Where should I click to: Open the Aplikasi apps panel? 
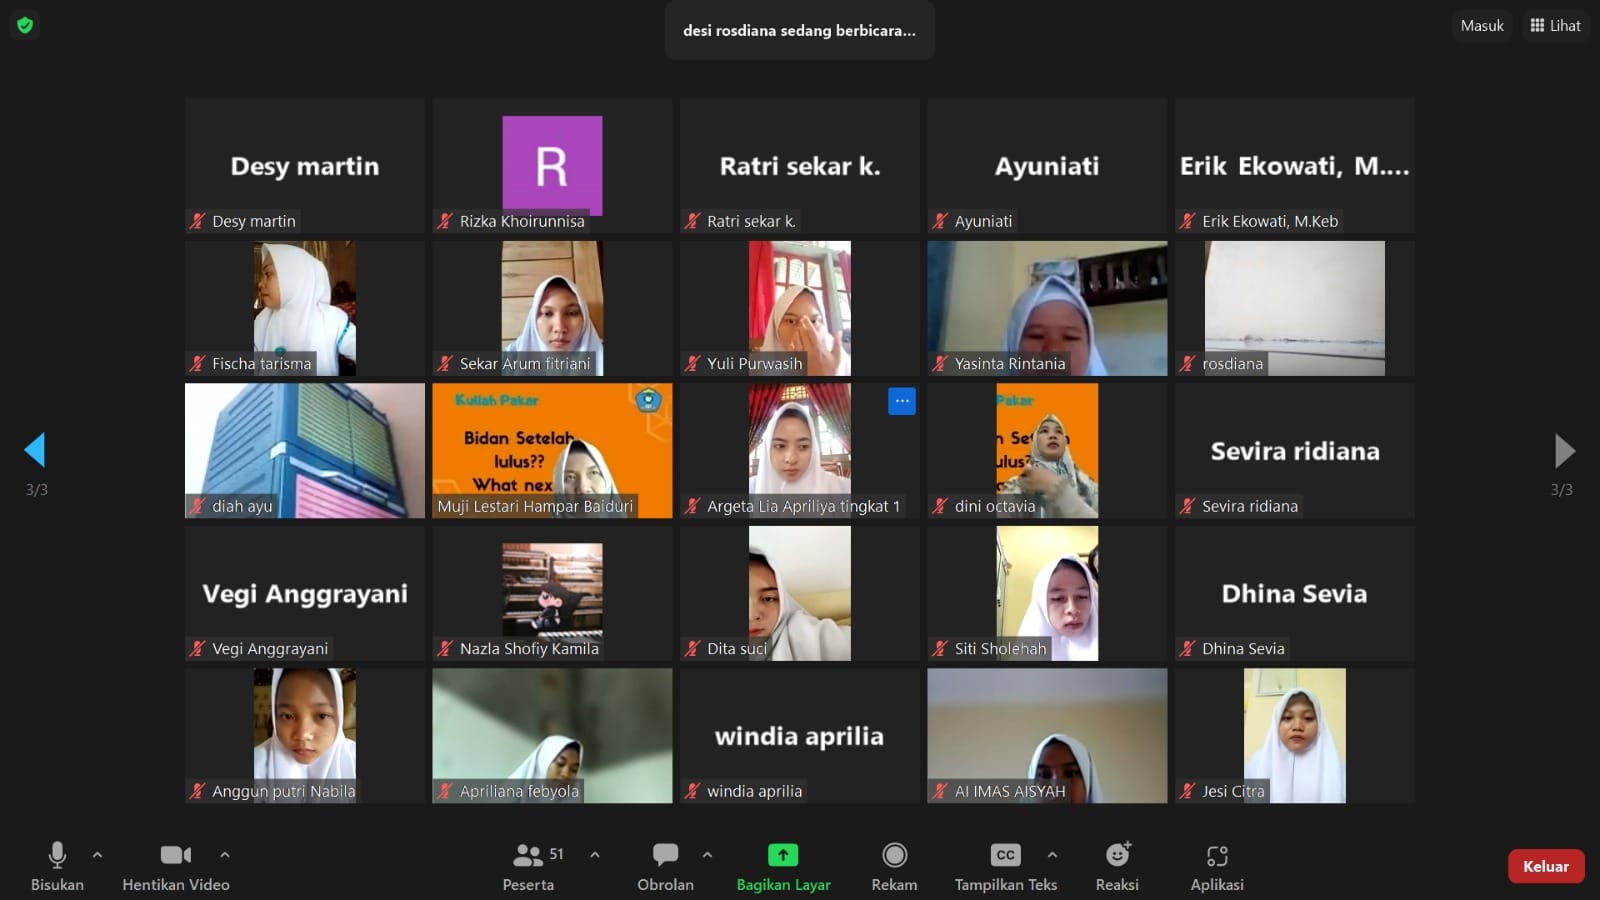pos(1217,866)
